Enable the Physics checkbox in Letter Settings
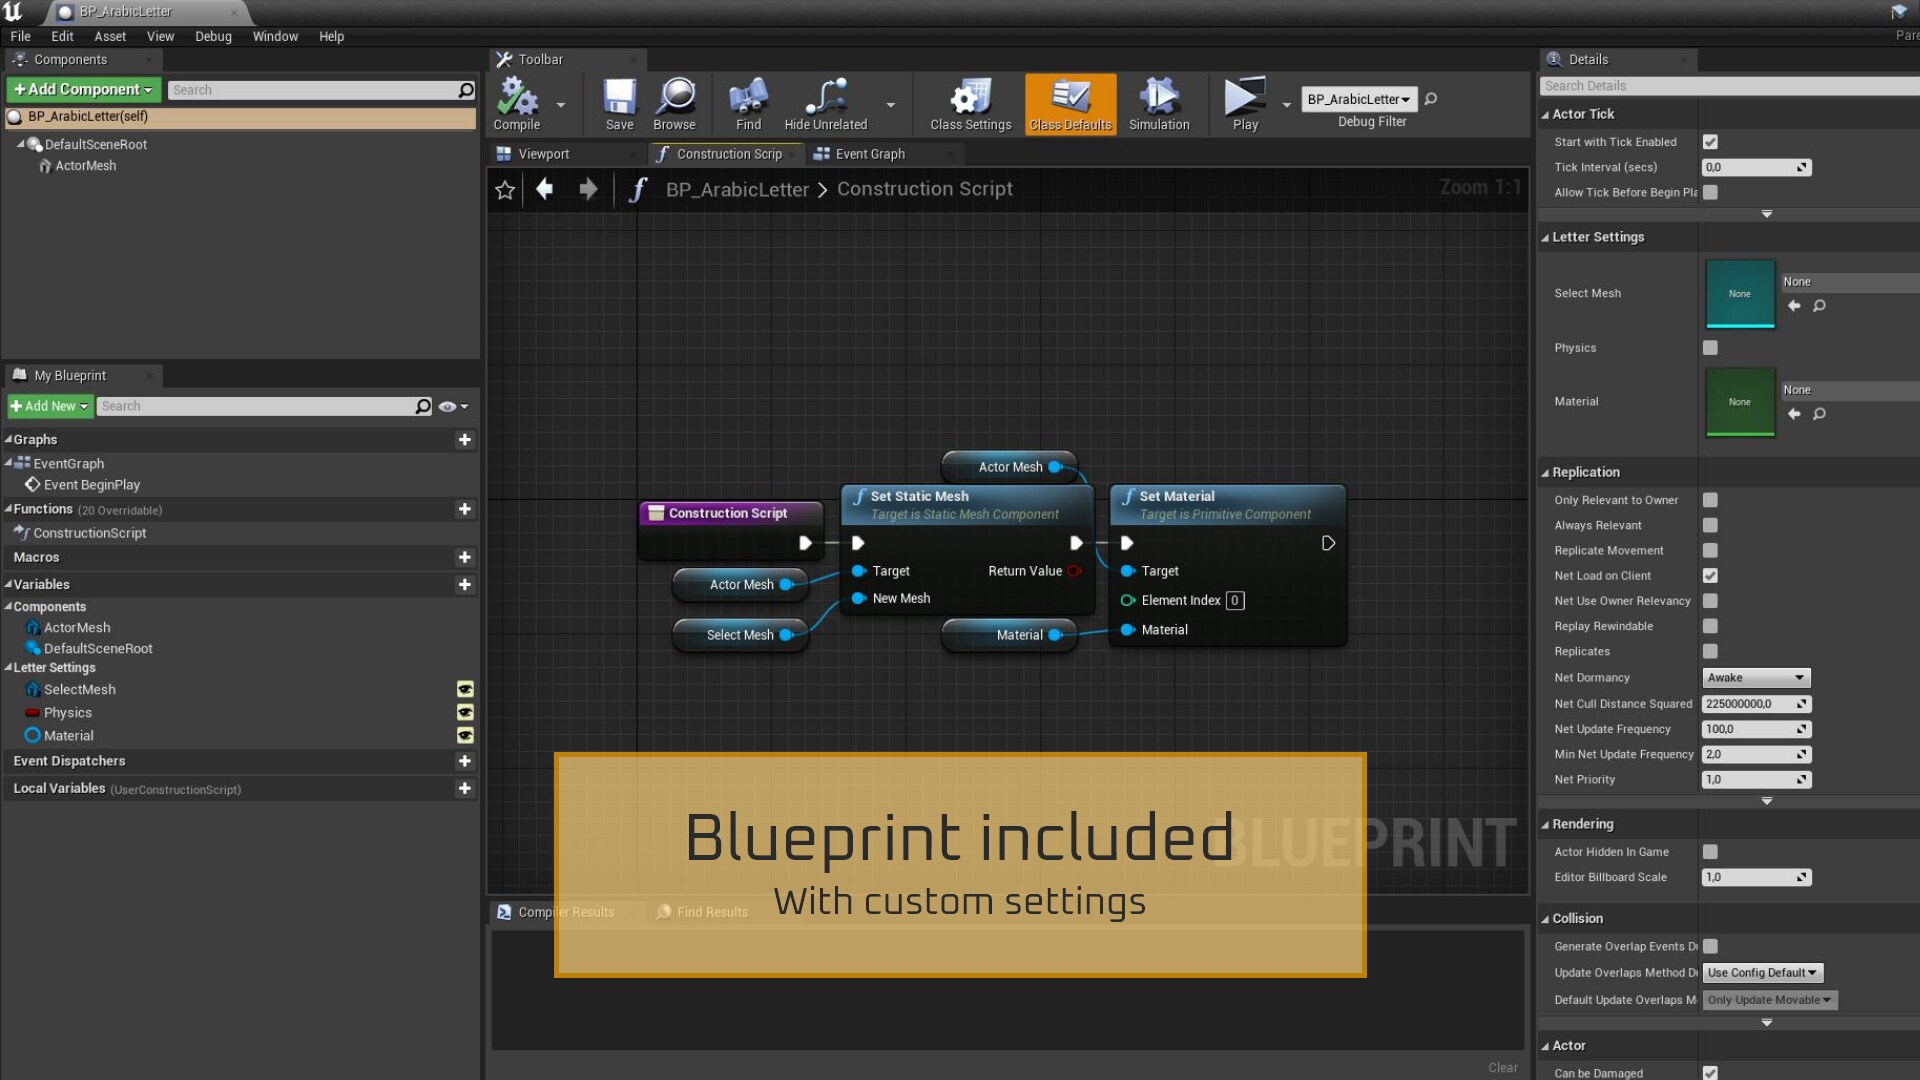The image size is (1920, 1080). point(1710,348)
